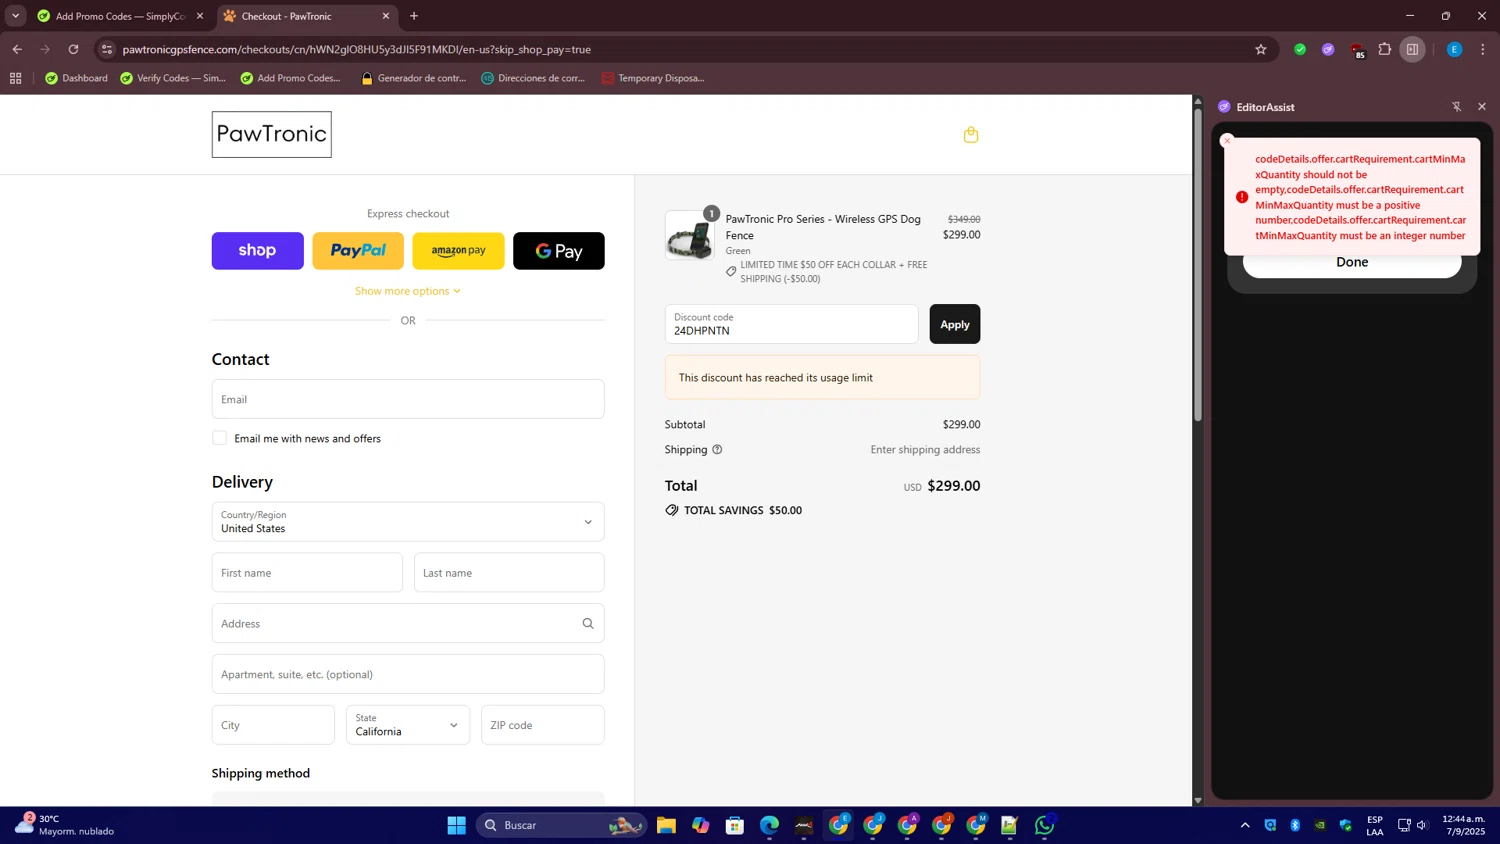Open the Dashboard bookmark
1500x844 pixels.
(x=77, y=78)
